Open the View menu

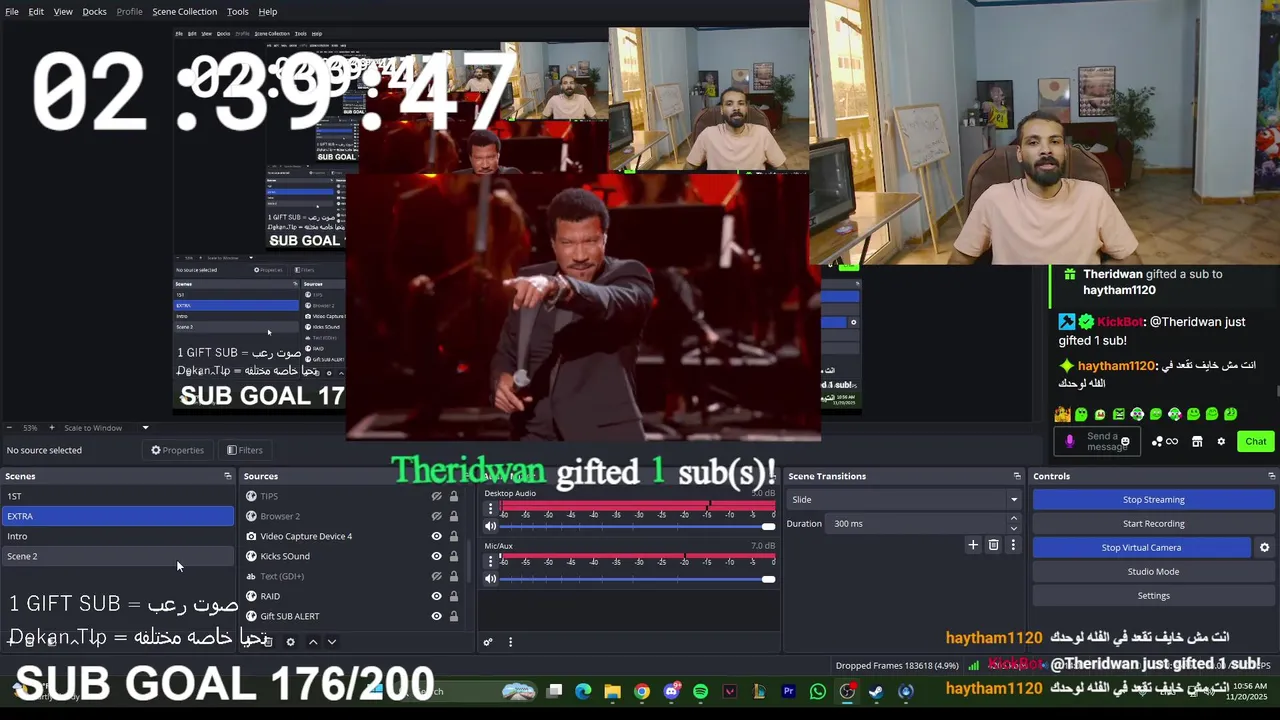coord(63,11)
